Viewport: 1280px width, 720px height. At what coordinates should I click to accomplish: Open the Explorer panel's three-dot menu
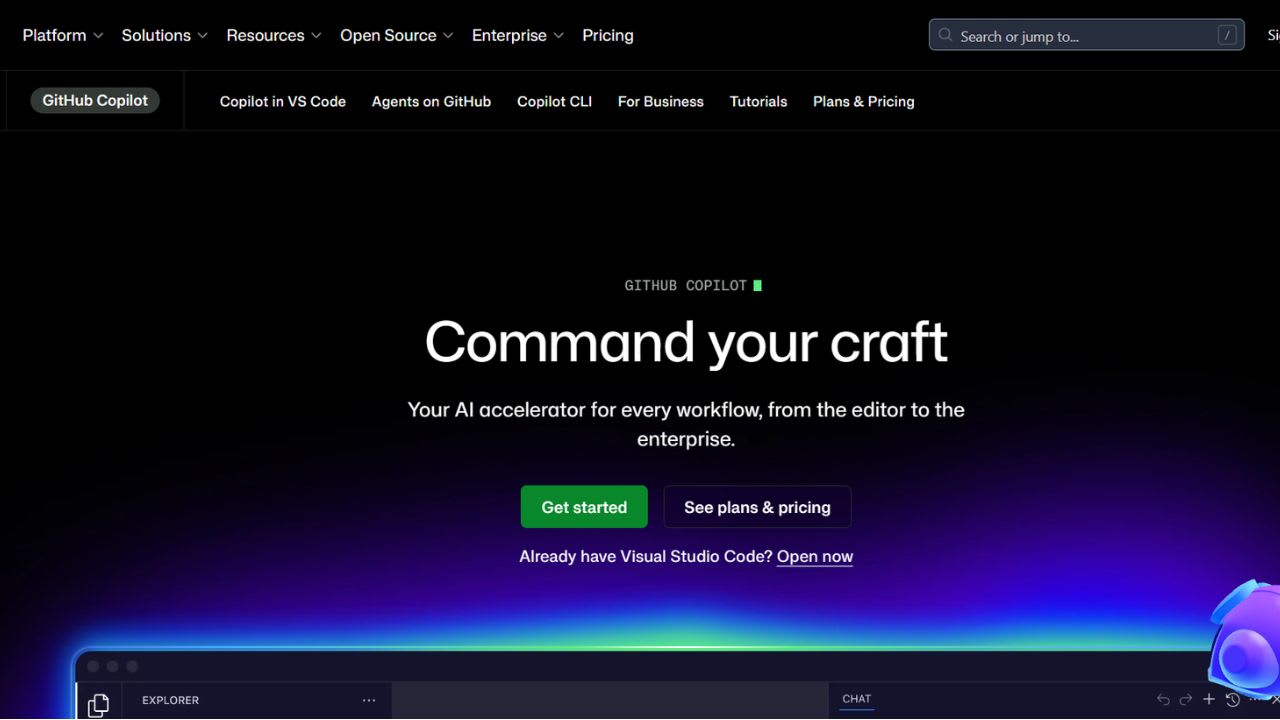point(369,700)
